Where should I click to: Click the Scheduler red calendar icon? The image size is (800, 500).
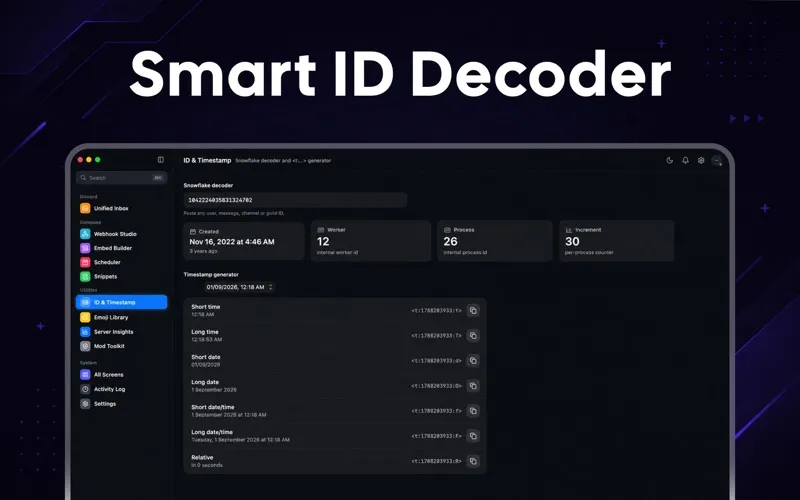pyautogui.click(x=85, y=262)
